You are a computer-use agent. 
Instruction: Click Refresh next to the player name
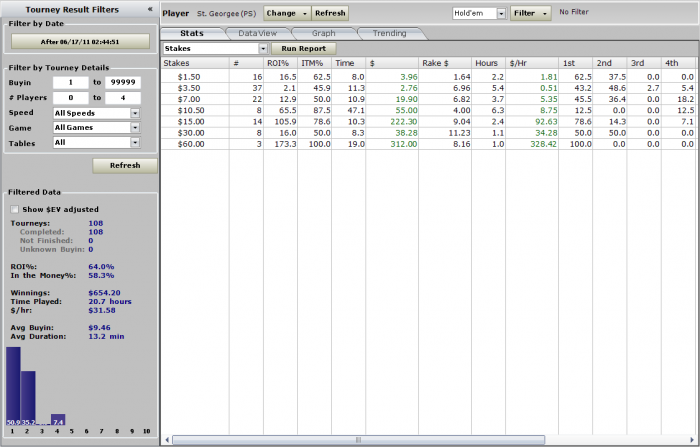[330, 13]
